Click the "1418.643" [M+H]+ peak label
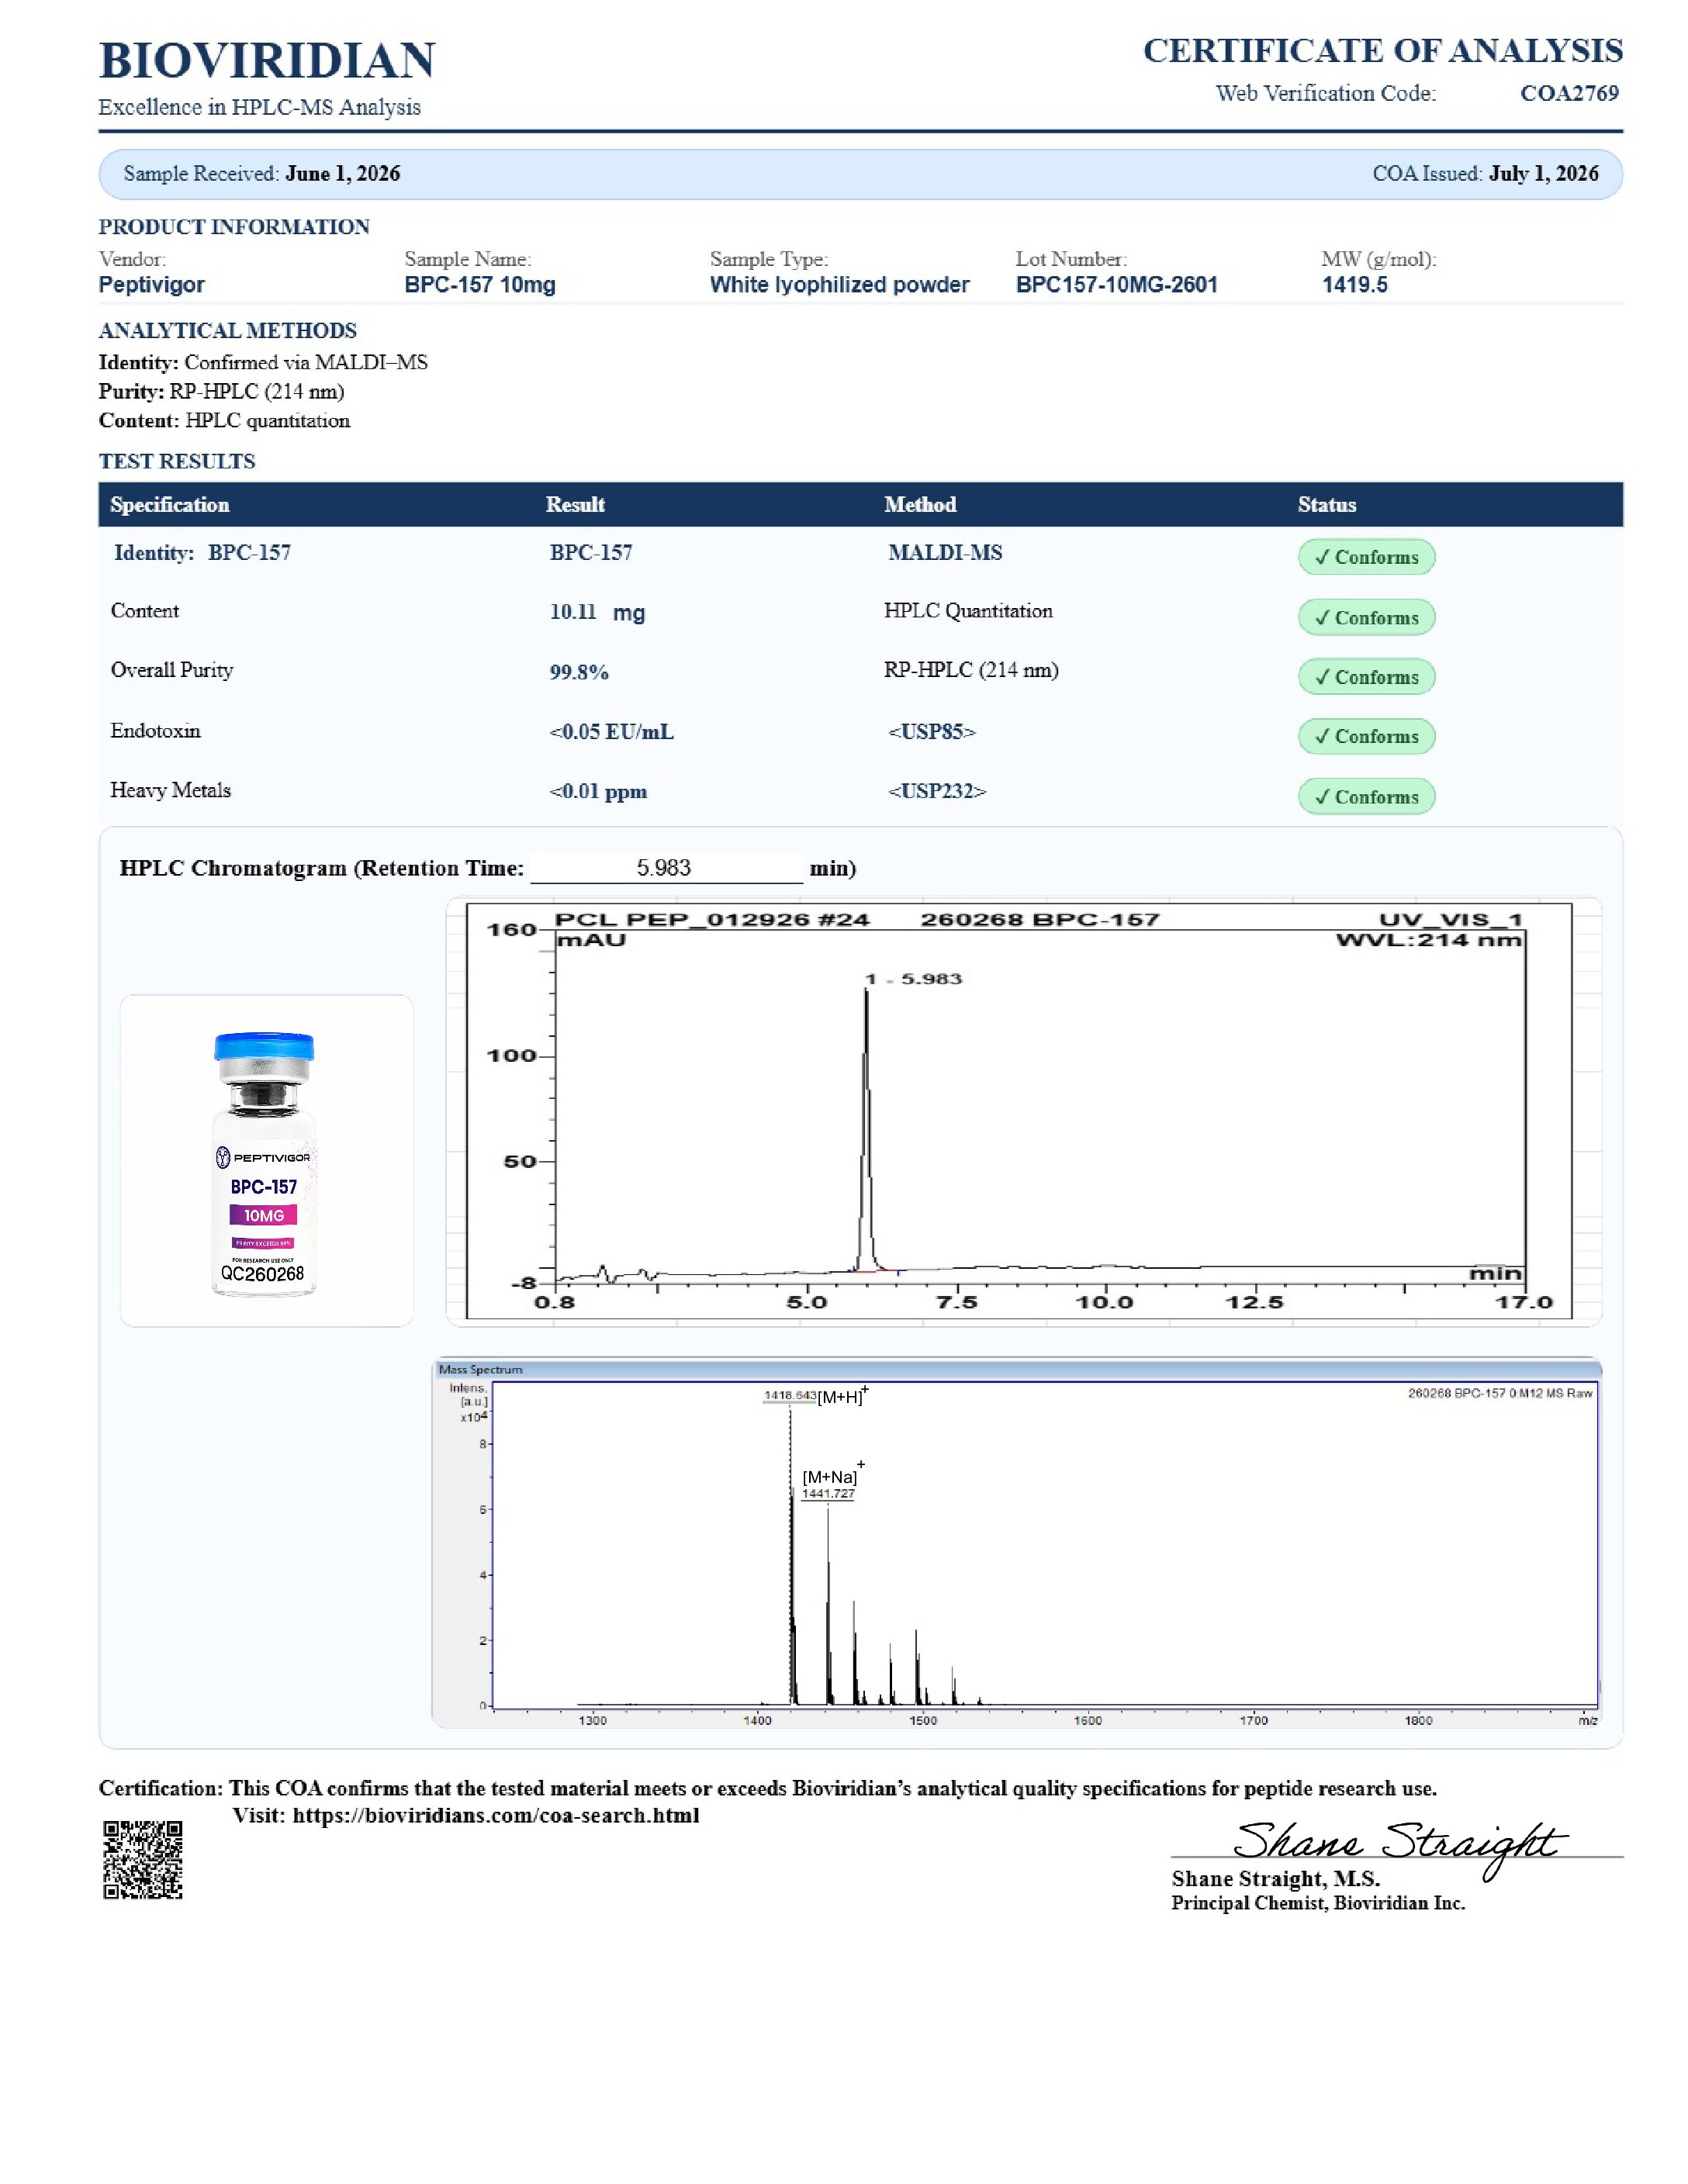 (x=790, y=1395)
